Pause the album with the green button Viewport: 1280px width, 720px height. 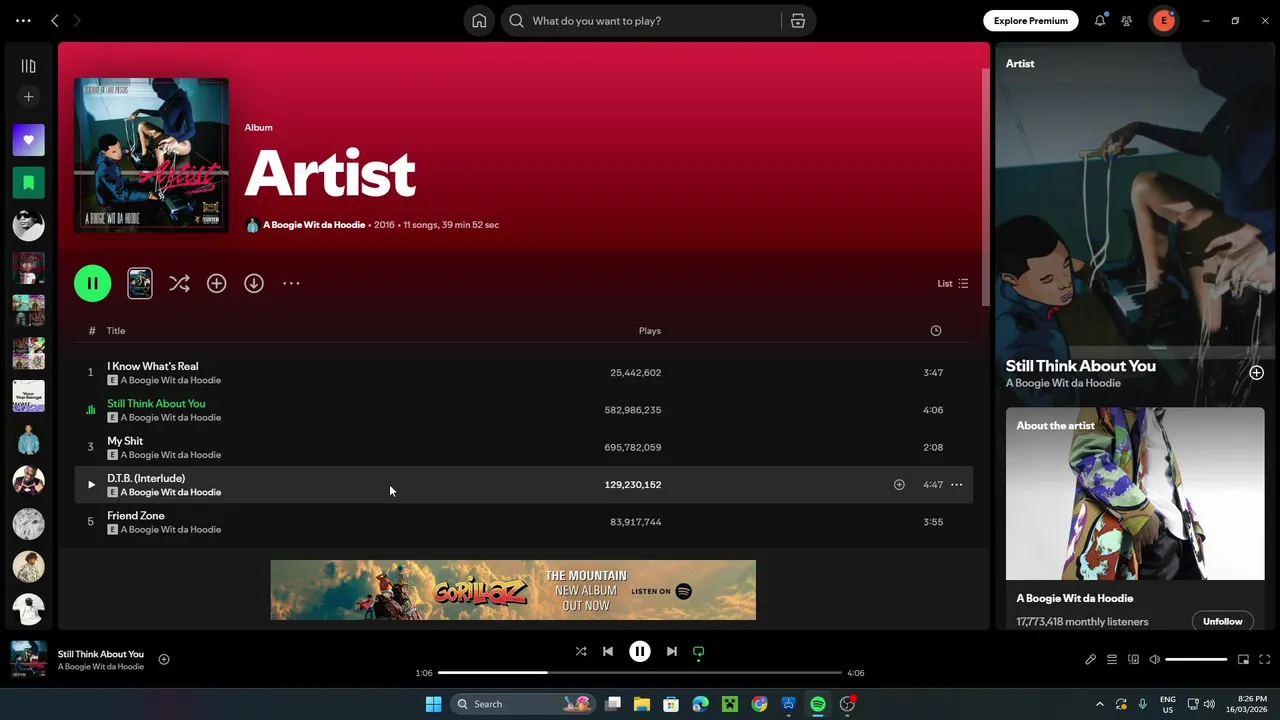coord(92,283)
